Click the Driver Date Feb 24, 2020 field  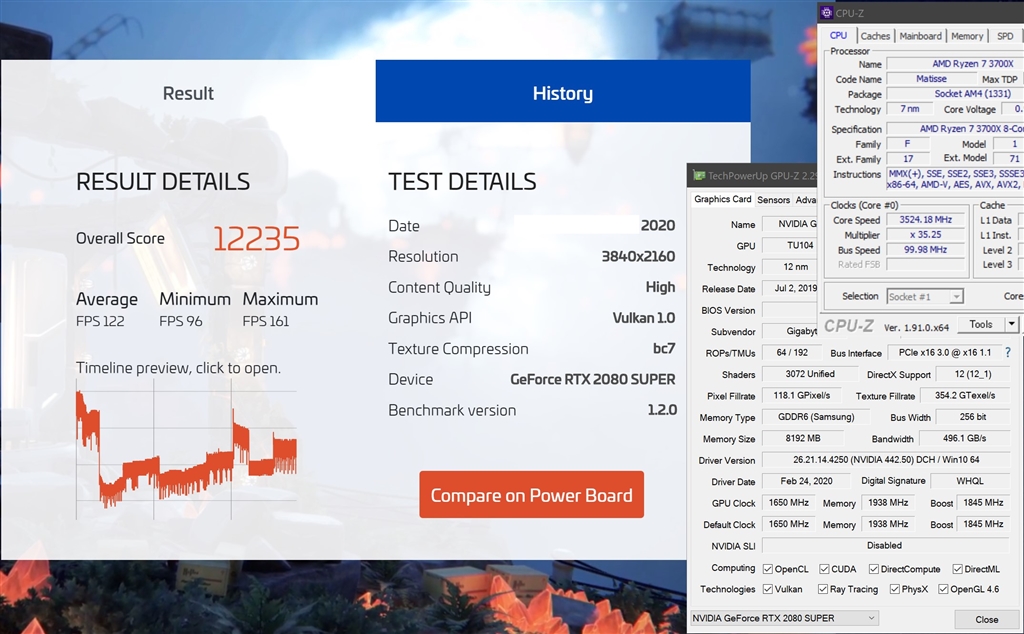click(x=806, y=481)
